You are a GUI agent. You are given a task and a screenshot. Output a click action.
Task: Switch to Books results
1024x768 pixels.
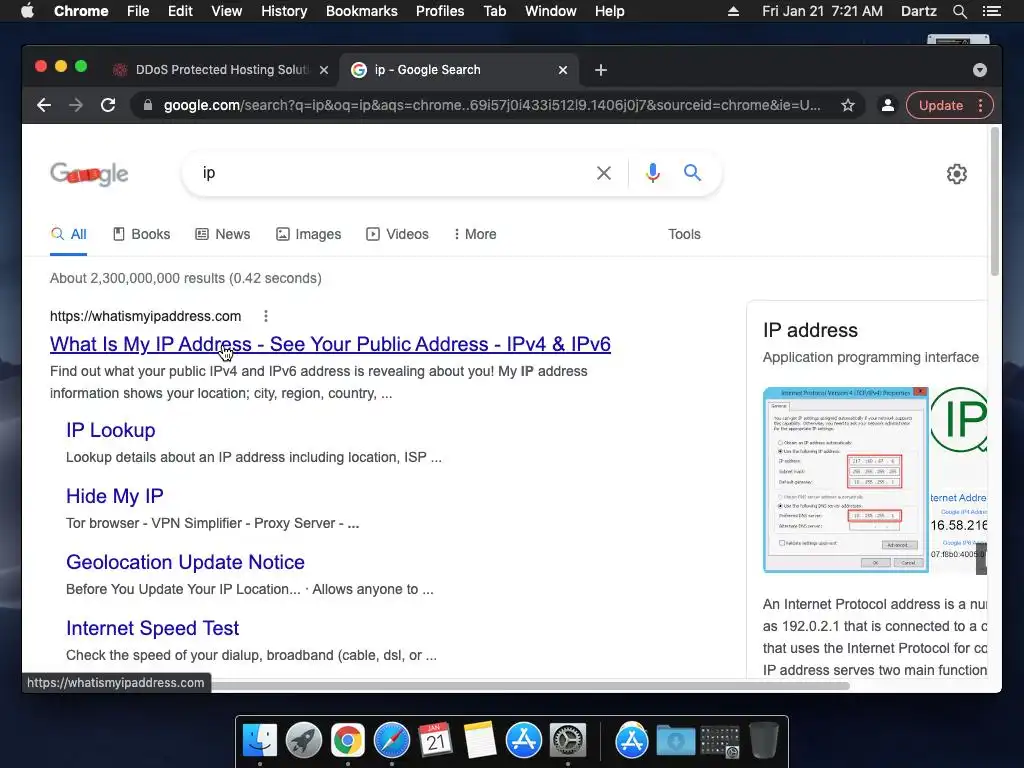click(142, 234)
